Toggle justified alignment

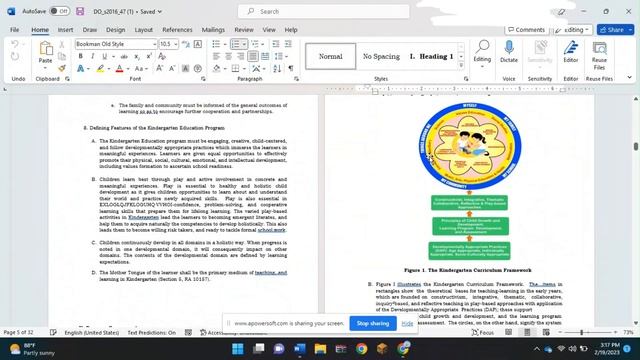253,56
